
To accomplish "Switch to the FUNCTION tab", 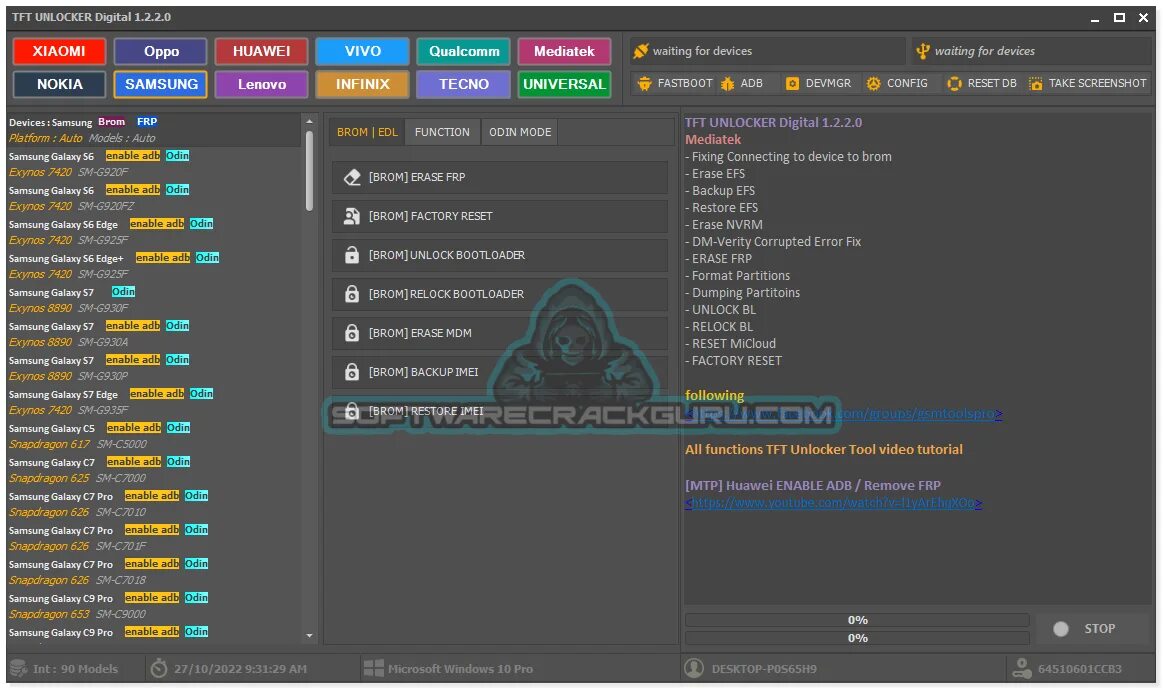I will [442, 132].
